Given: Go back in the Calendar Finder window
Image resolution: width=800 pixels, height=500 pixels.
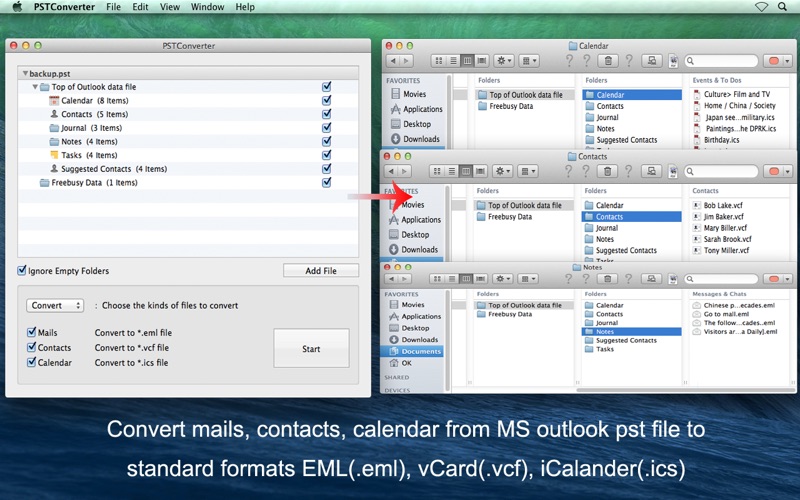Looking at the screenshot, I should pyautogui.click(x=393, y=61).
